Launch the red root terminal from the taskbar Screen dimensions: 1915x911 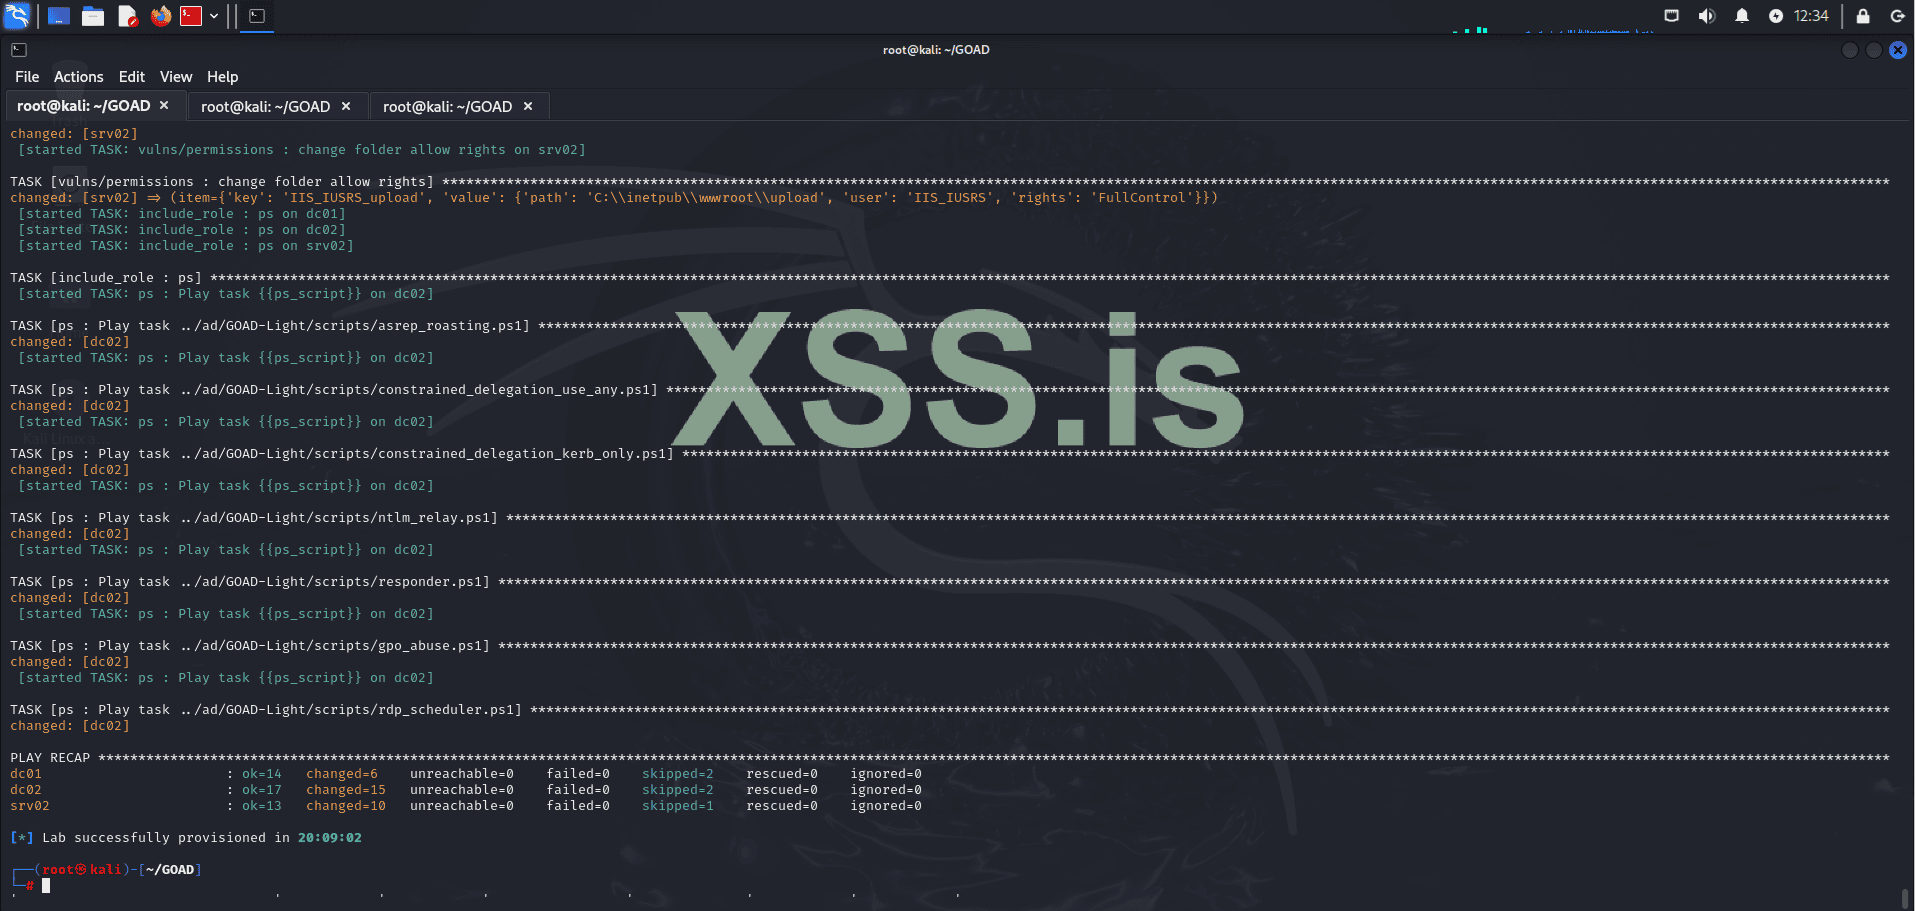(190, 16)
